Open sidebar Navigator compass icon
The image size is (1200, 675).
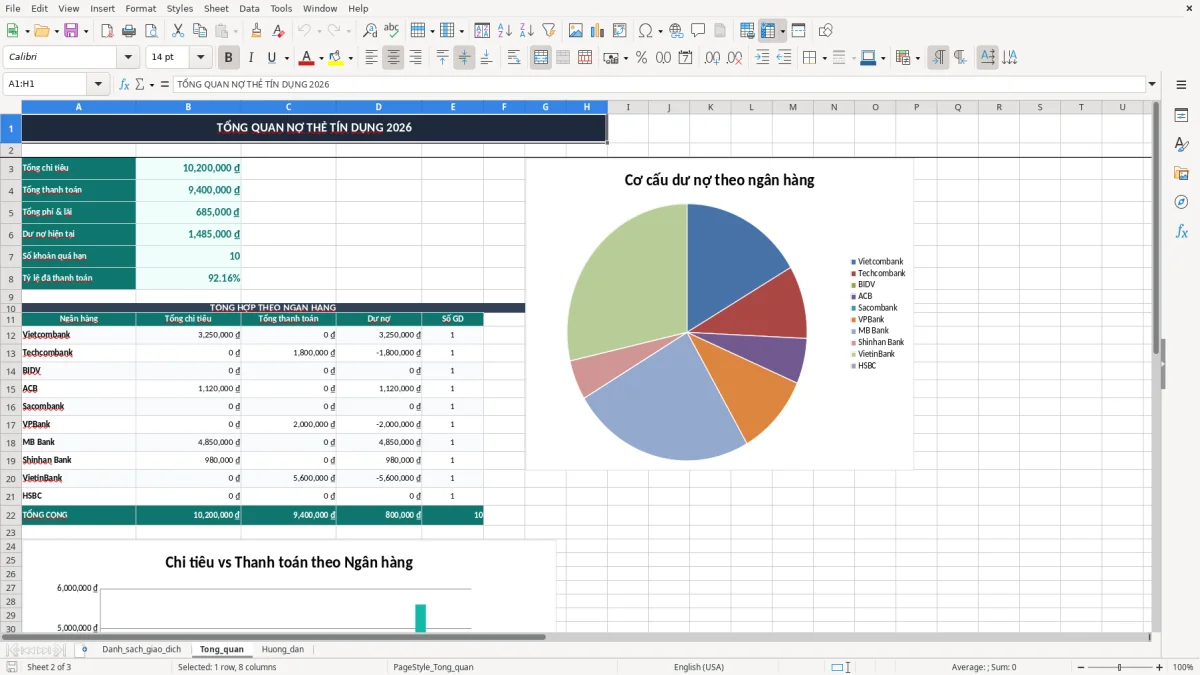tap(1181, 202)
